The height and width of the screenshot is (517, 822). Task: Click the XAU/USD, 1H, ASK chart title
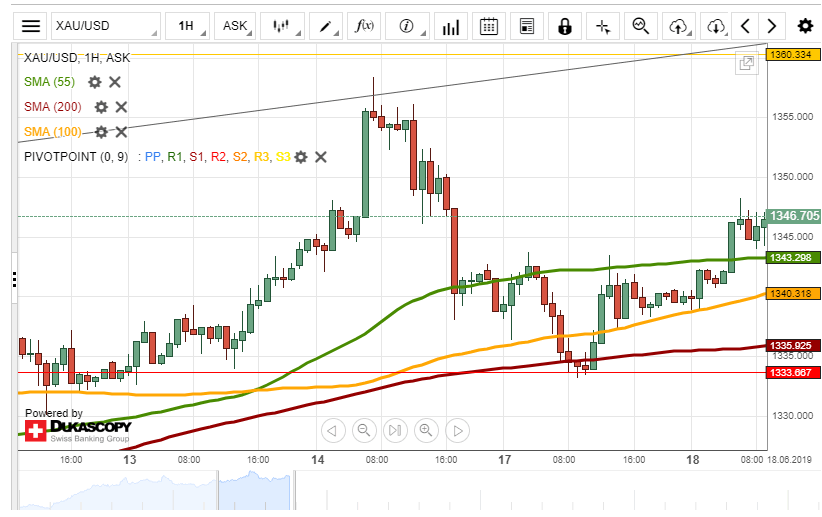tap(77, 58)
